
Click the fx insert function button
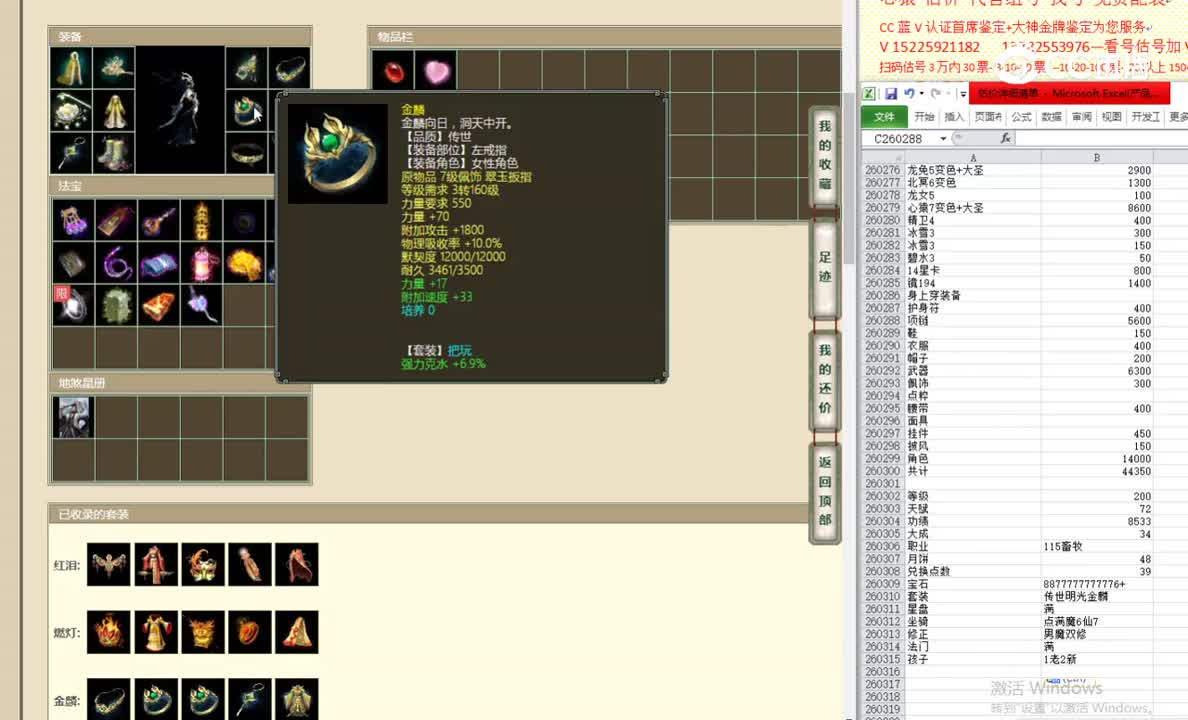(x=1005, y=138)
